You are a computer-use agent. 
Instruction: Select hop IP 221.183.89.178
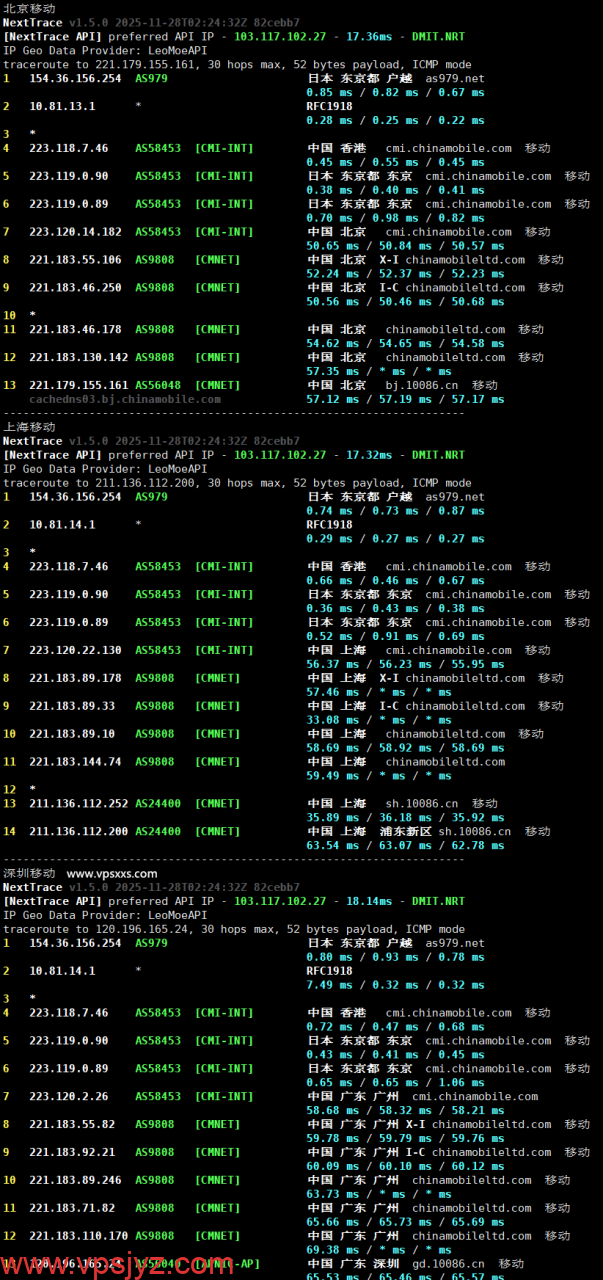pos(75,678)
